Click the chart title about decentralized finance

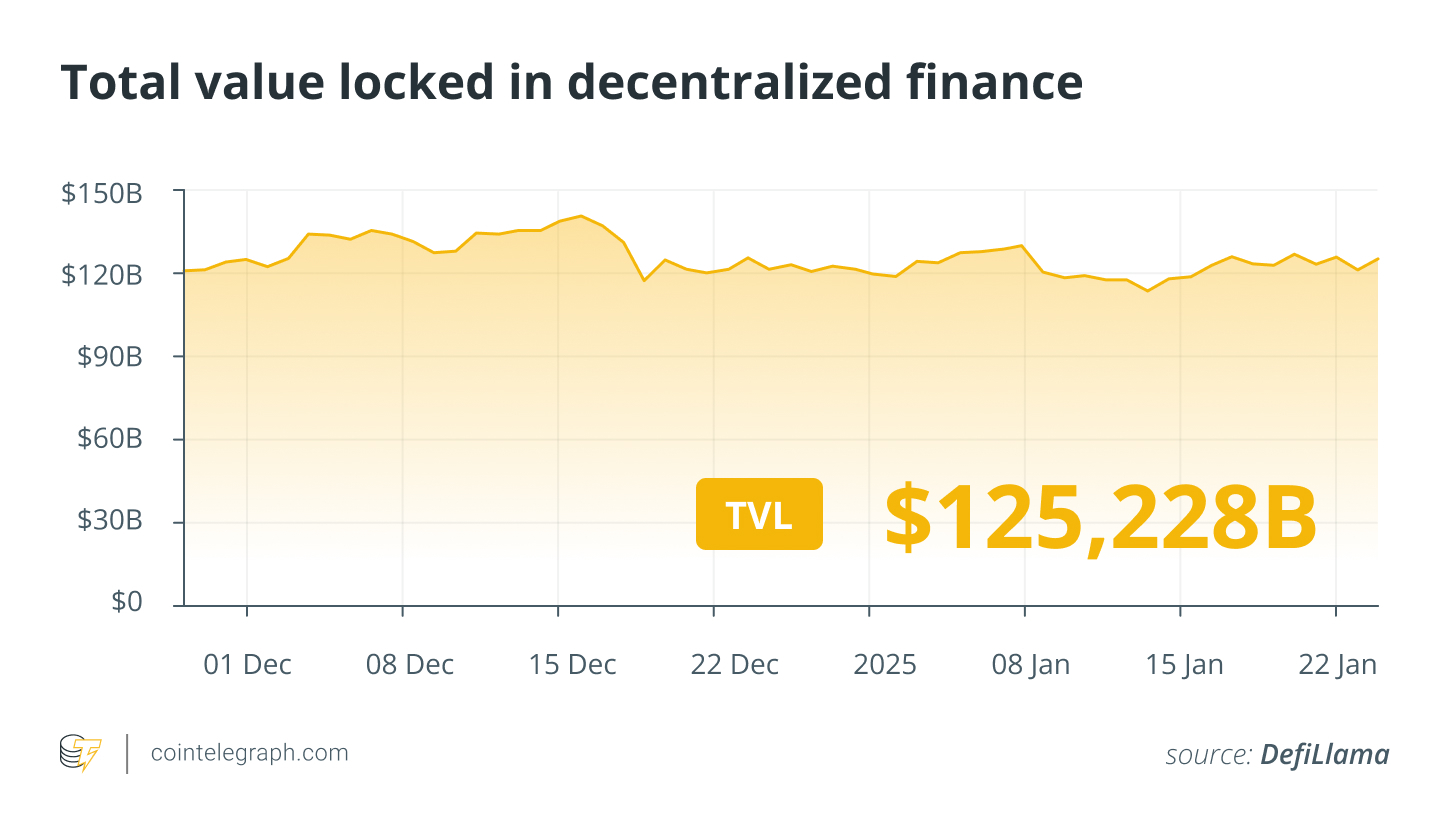[x=571, y=83]
